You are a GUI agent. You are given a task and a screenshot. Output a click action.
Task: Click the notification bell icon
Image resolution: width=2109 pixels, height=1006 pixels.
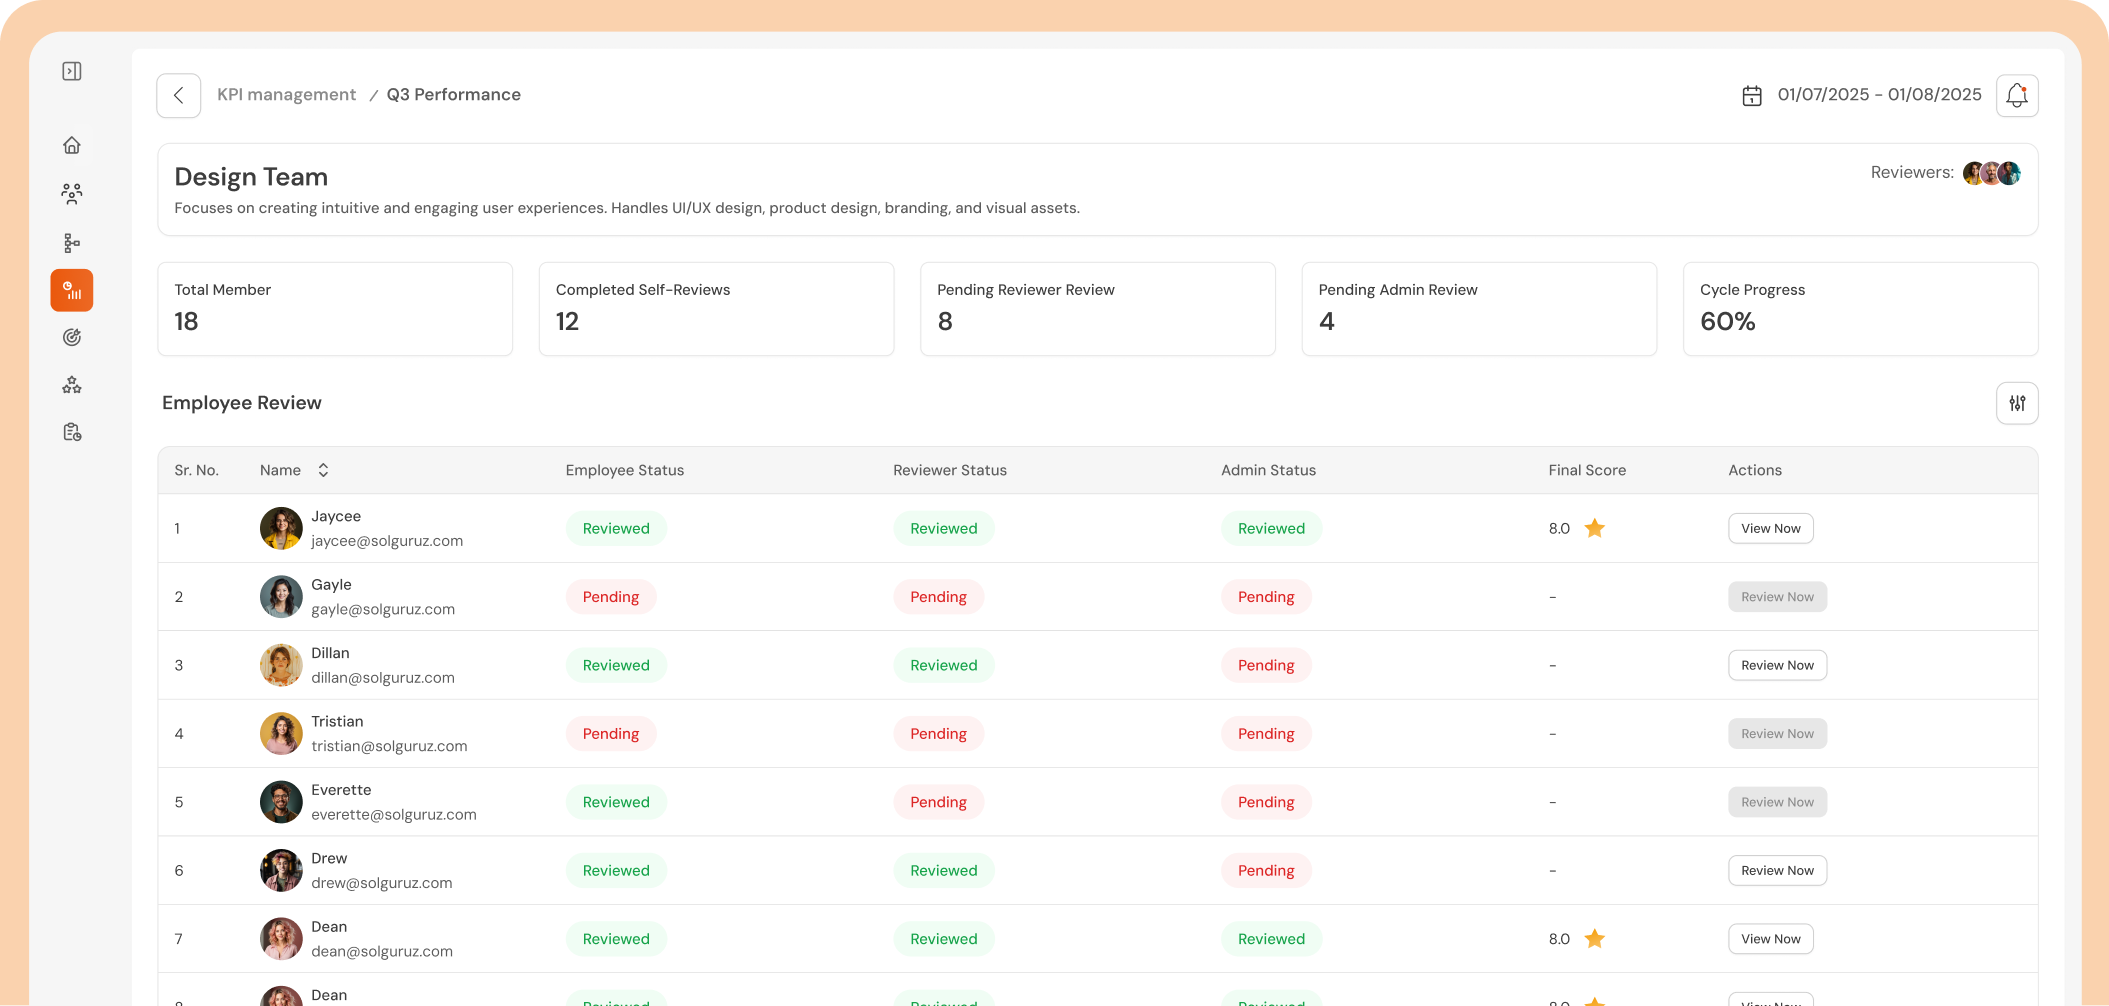[2017, 96]
